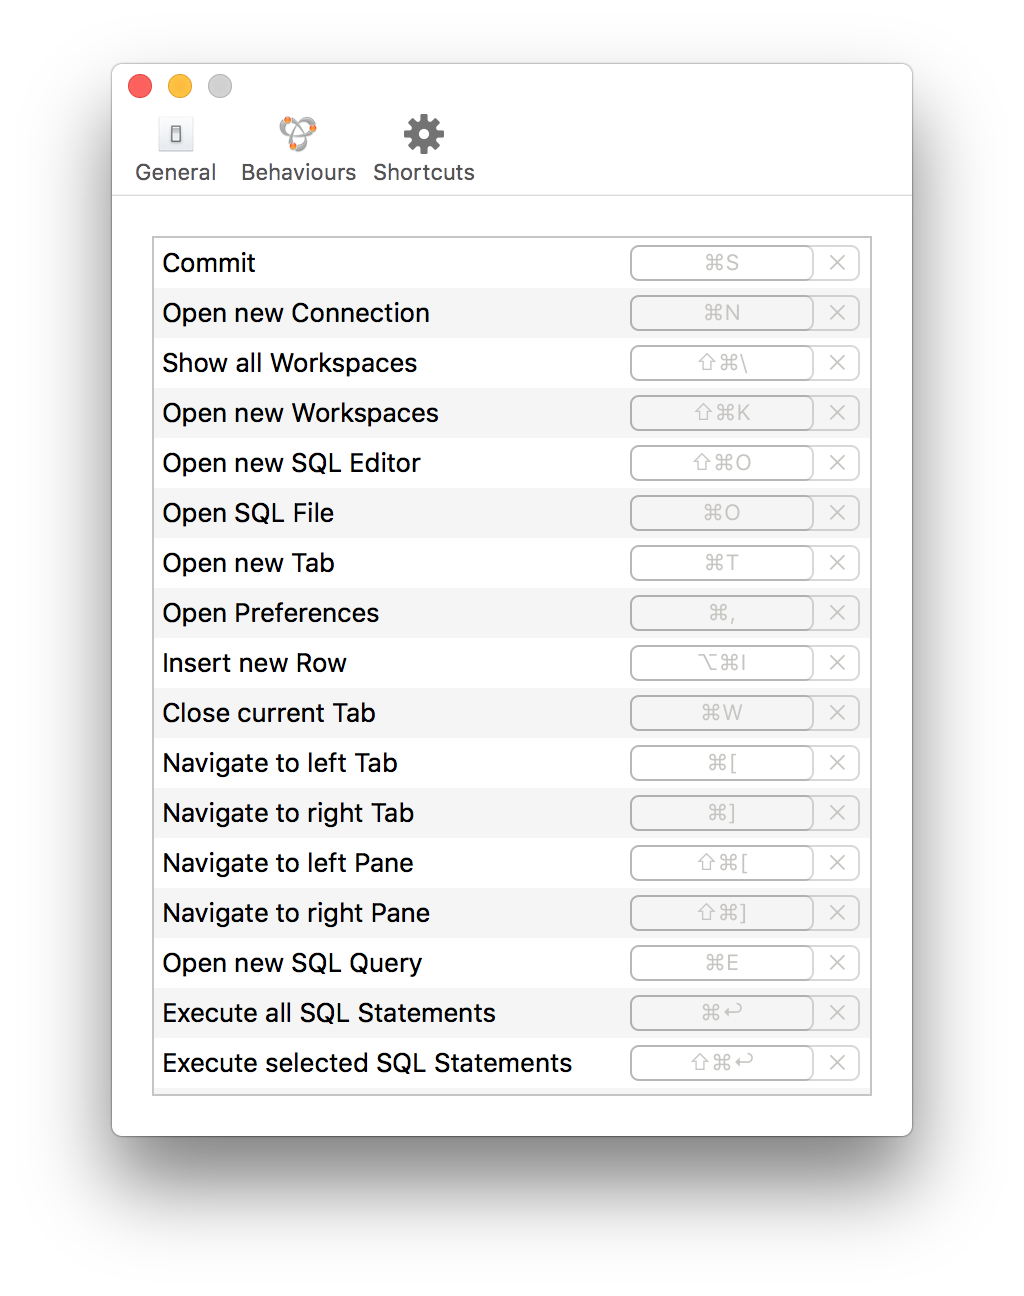Edit the Open new SQL Query shortcut field
Screen dimensions: 1024x1296
pos(721,963)
